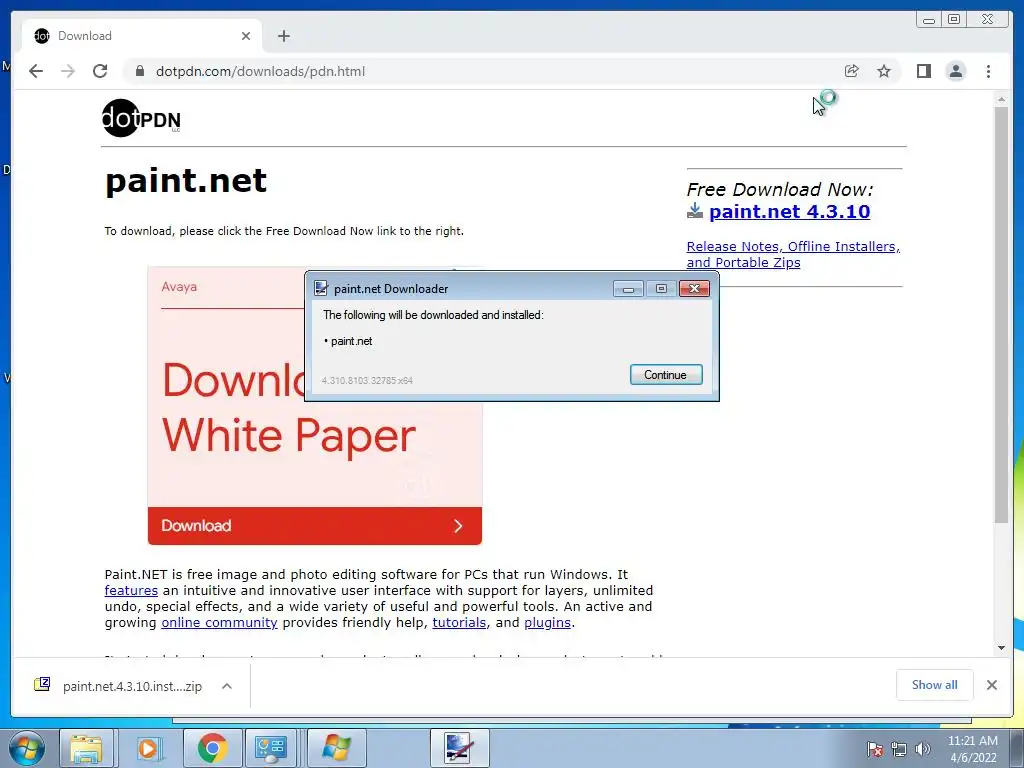Click Show all downloads
The height and width of the screenshot is (768, 1024).
pyautogui.click(x=935, y=684)
